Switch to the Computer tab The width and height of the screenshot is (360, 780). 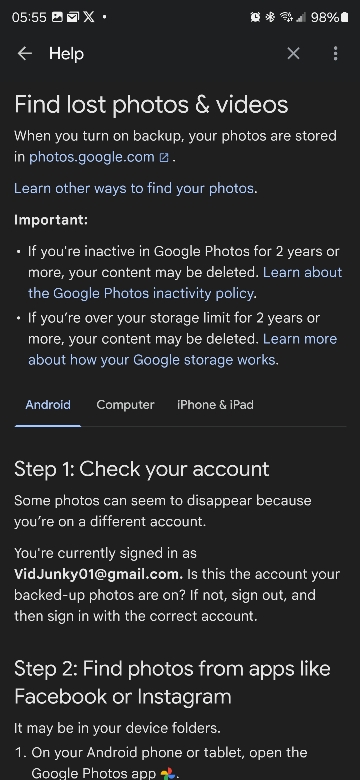pyautogui.click(x=125, y=405)
